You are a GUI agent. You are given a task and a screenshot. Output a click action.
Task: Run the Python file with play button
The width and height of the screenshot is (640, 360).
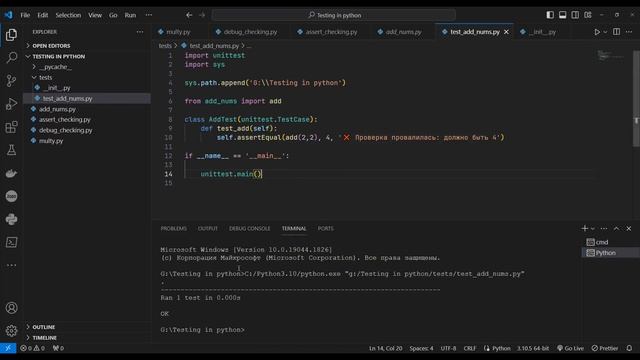point(597,32)
